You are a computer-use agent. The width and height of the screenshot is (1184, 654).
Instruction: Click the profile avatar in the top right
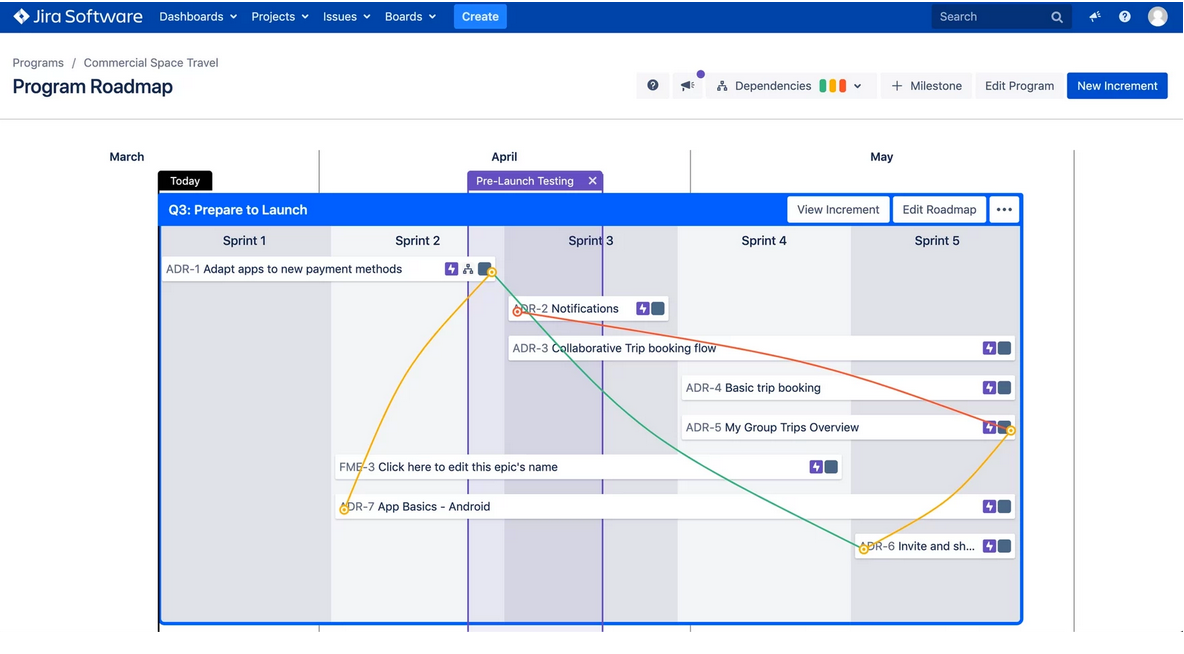point(1157,16)
